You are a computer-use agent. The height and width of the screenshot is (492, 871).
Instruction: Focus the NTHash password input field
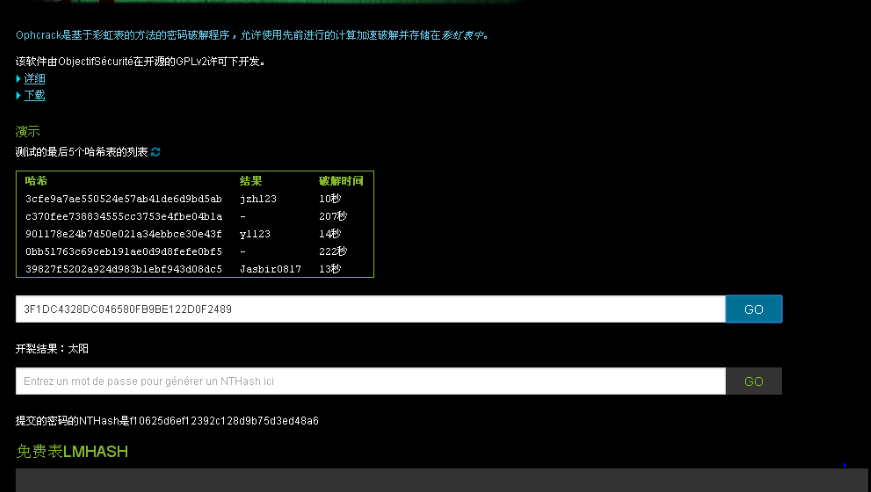(371, 381)
